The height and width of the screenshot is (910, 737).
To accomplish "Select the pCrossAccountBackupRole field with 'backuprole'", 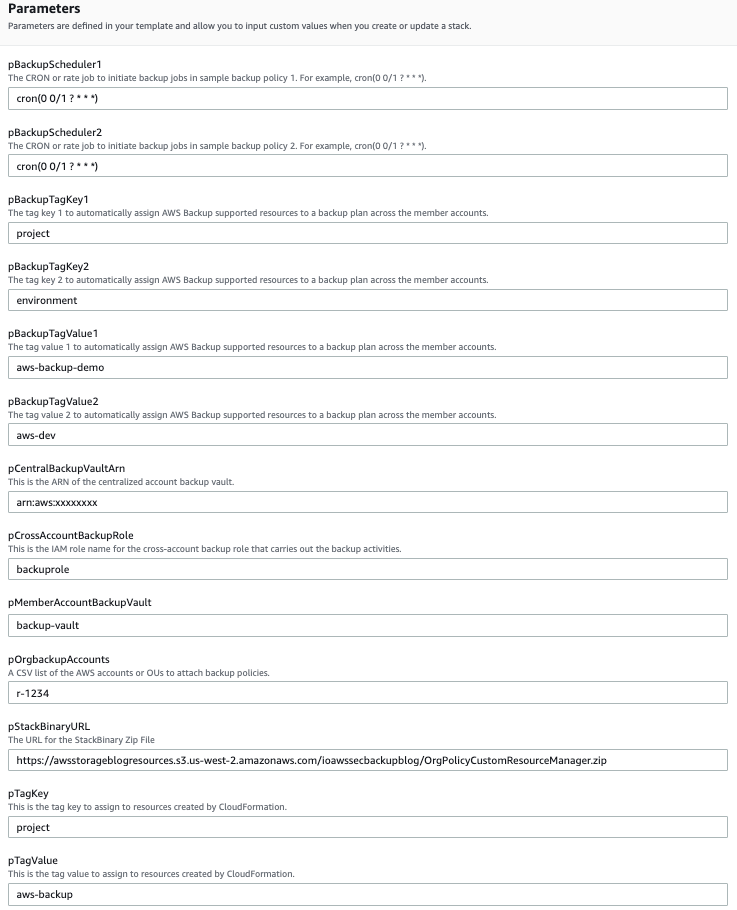I will point(368,568).
